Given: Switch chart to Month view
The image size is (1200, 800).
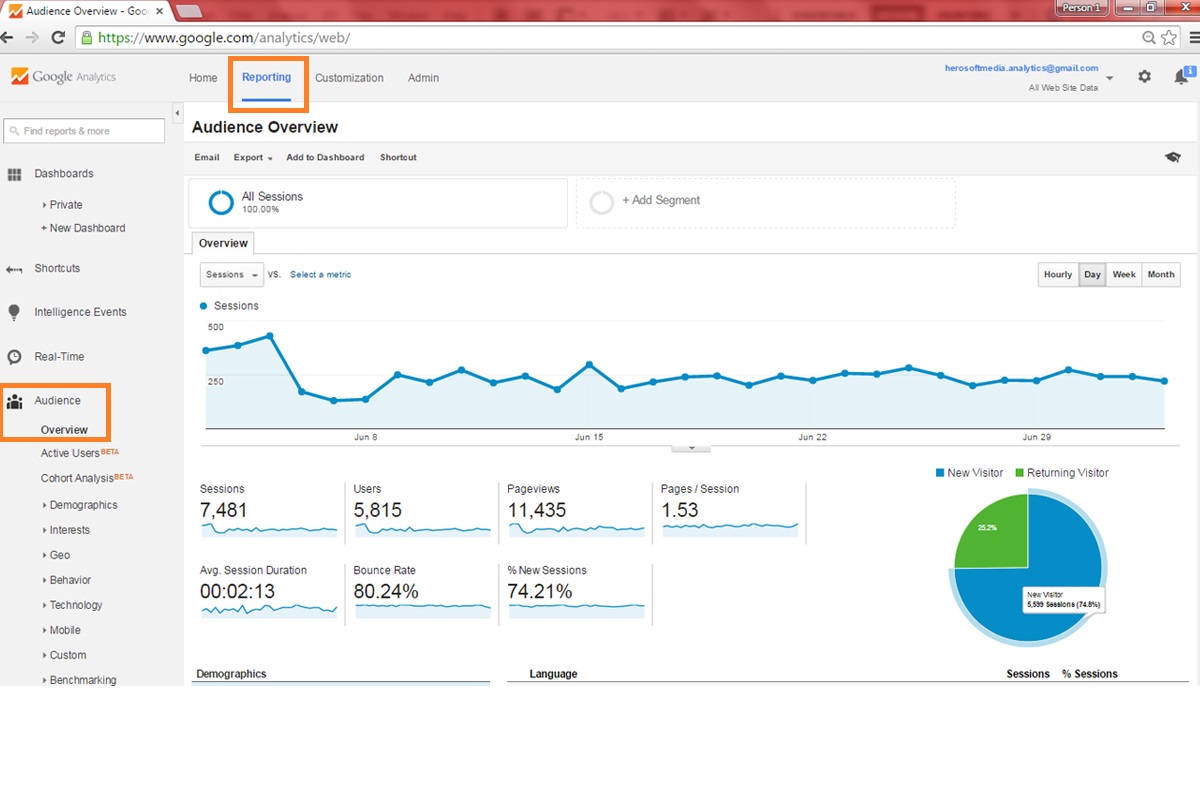Looking at the screenshot, I should (x=1160, y=275).
